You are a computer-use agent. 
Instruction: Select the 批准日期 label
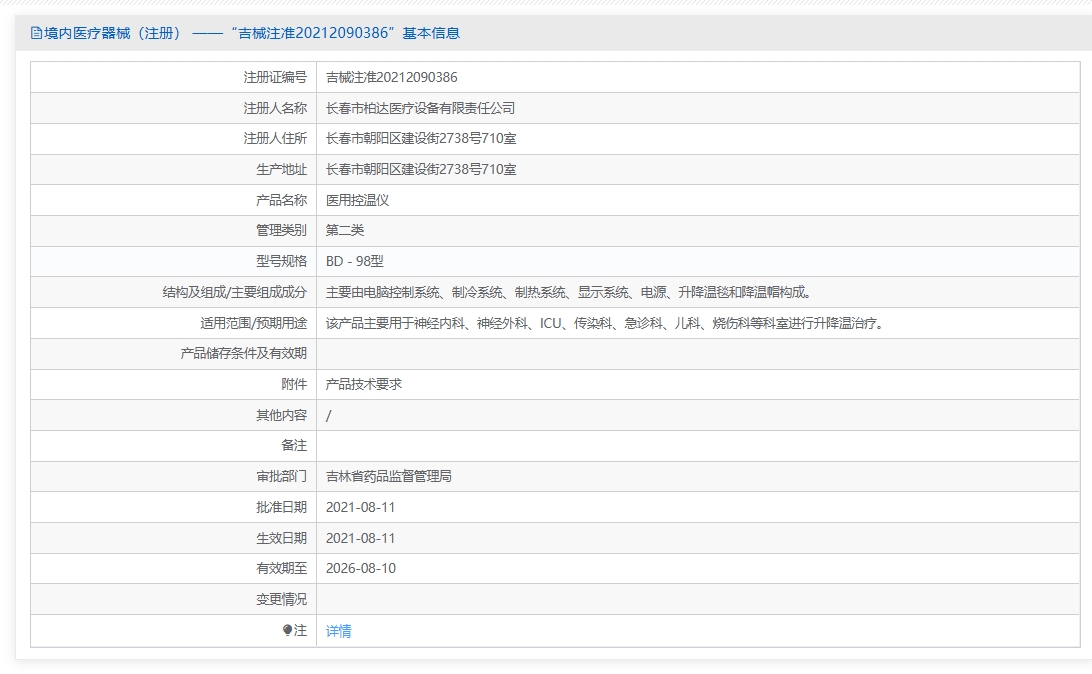[281, 507]
